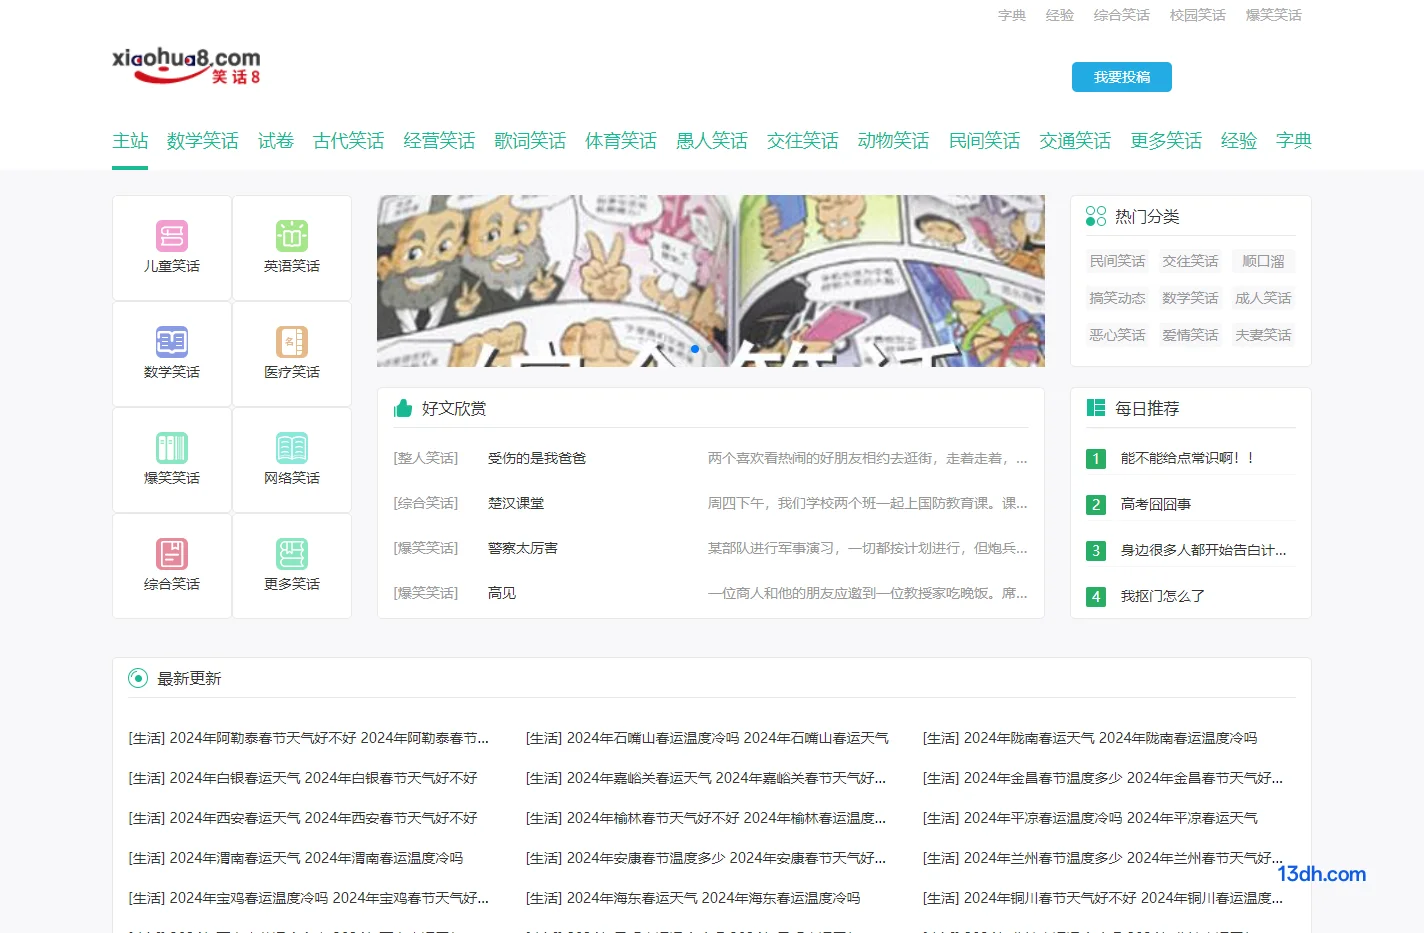
Task: Open 古代笑话 in the navigation bar
Action: click(349, 141)
